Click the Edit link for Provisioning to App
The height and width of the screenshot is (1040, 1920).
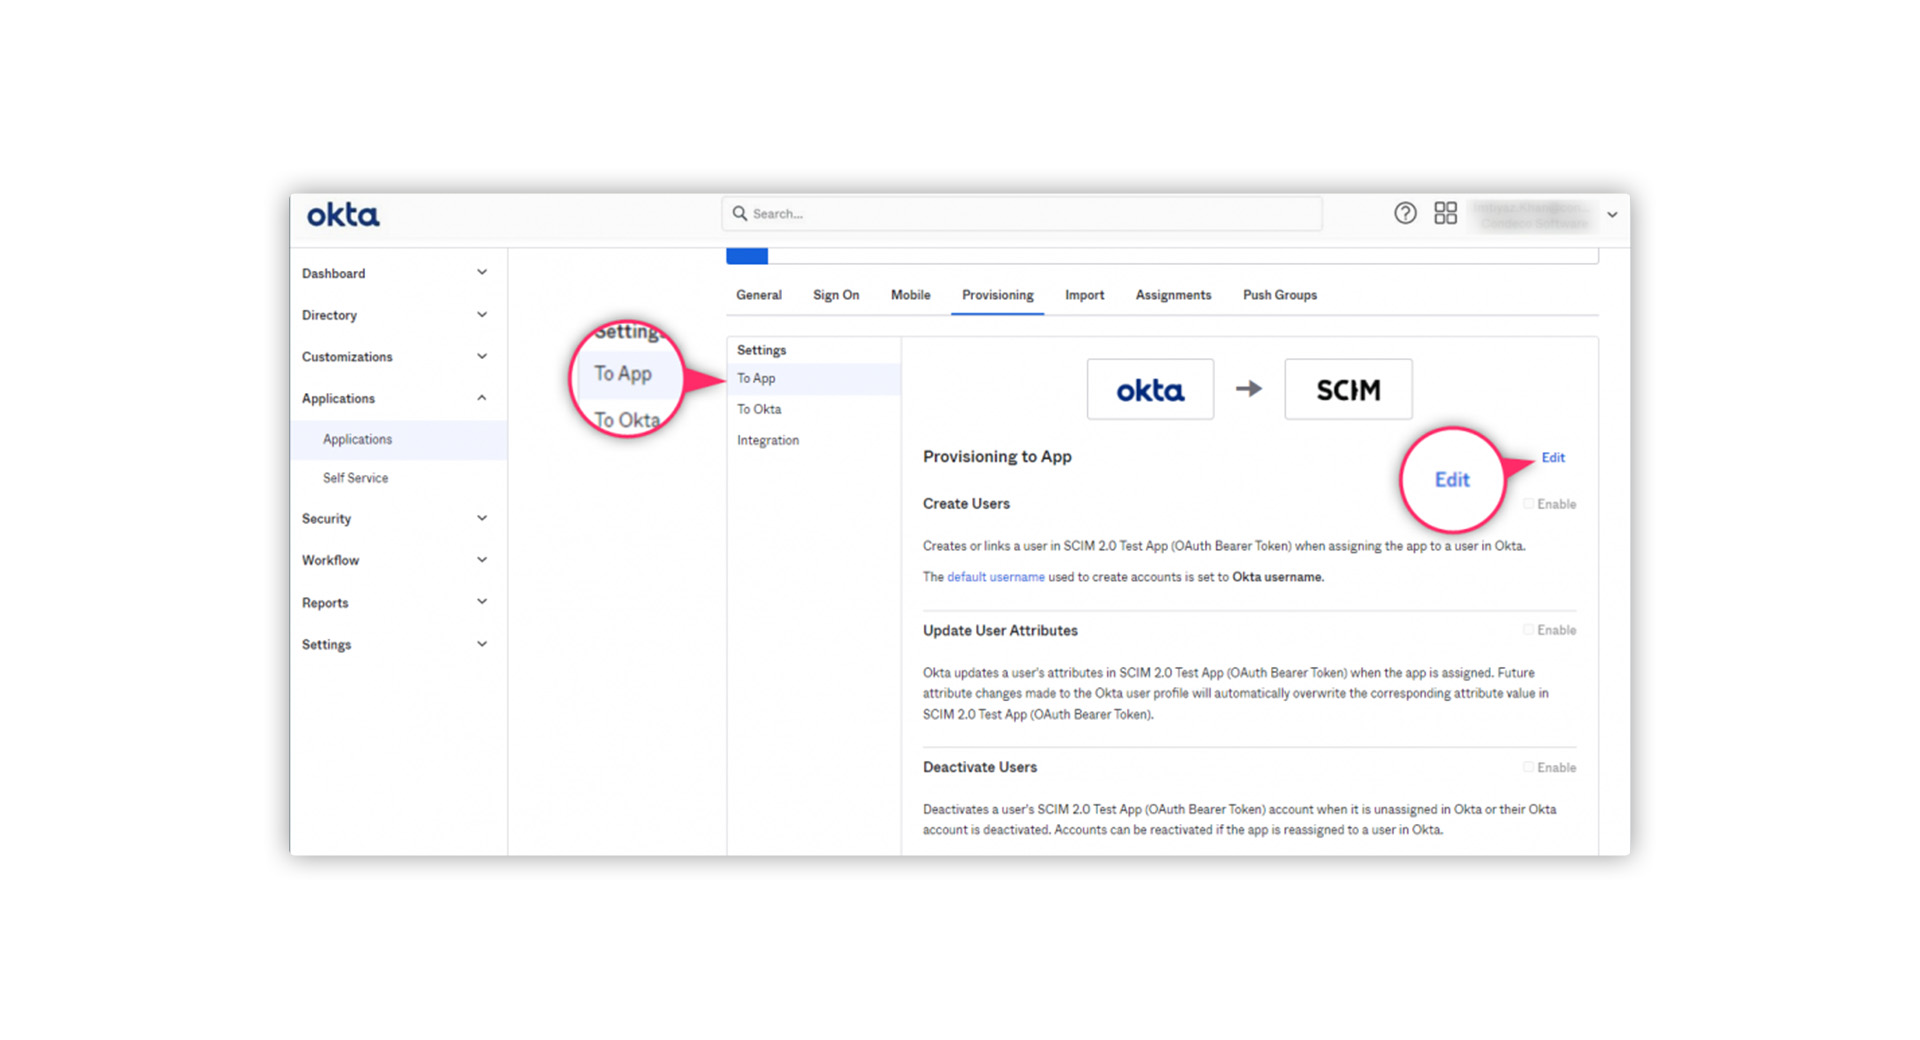1552,457
